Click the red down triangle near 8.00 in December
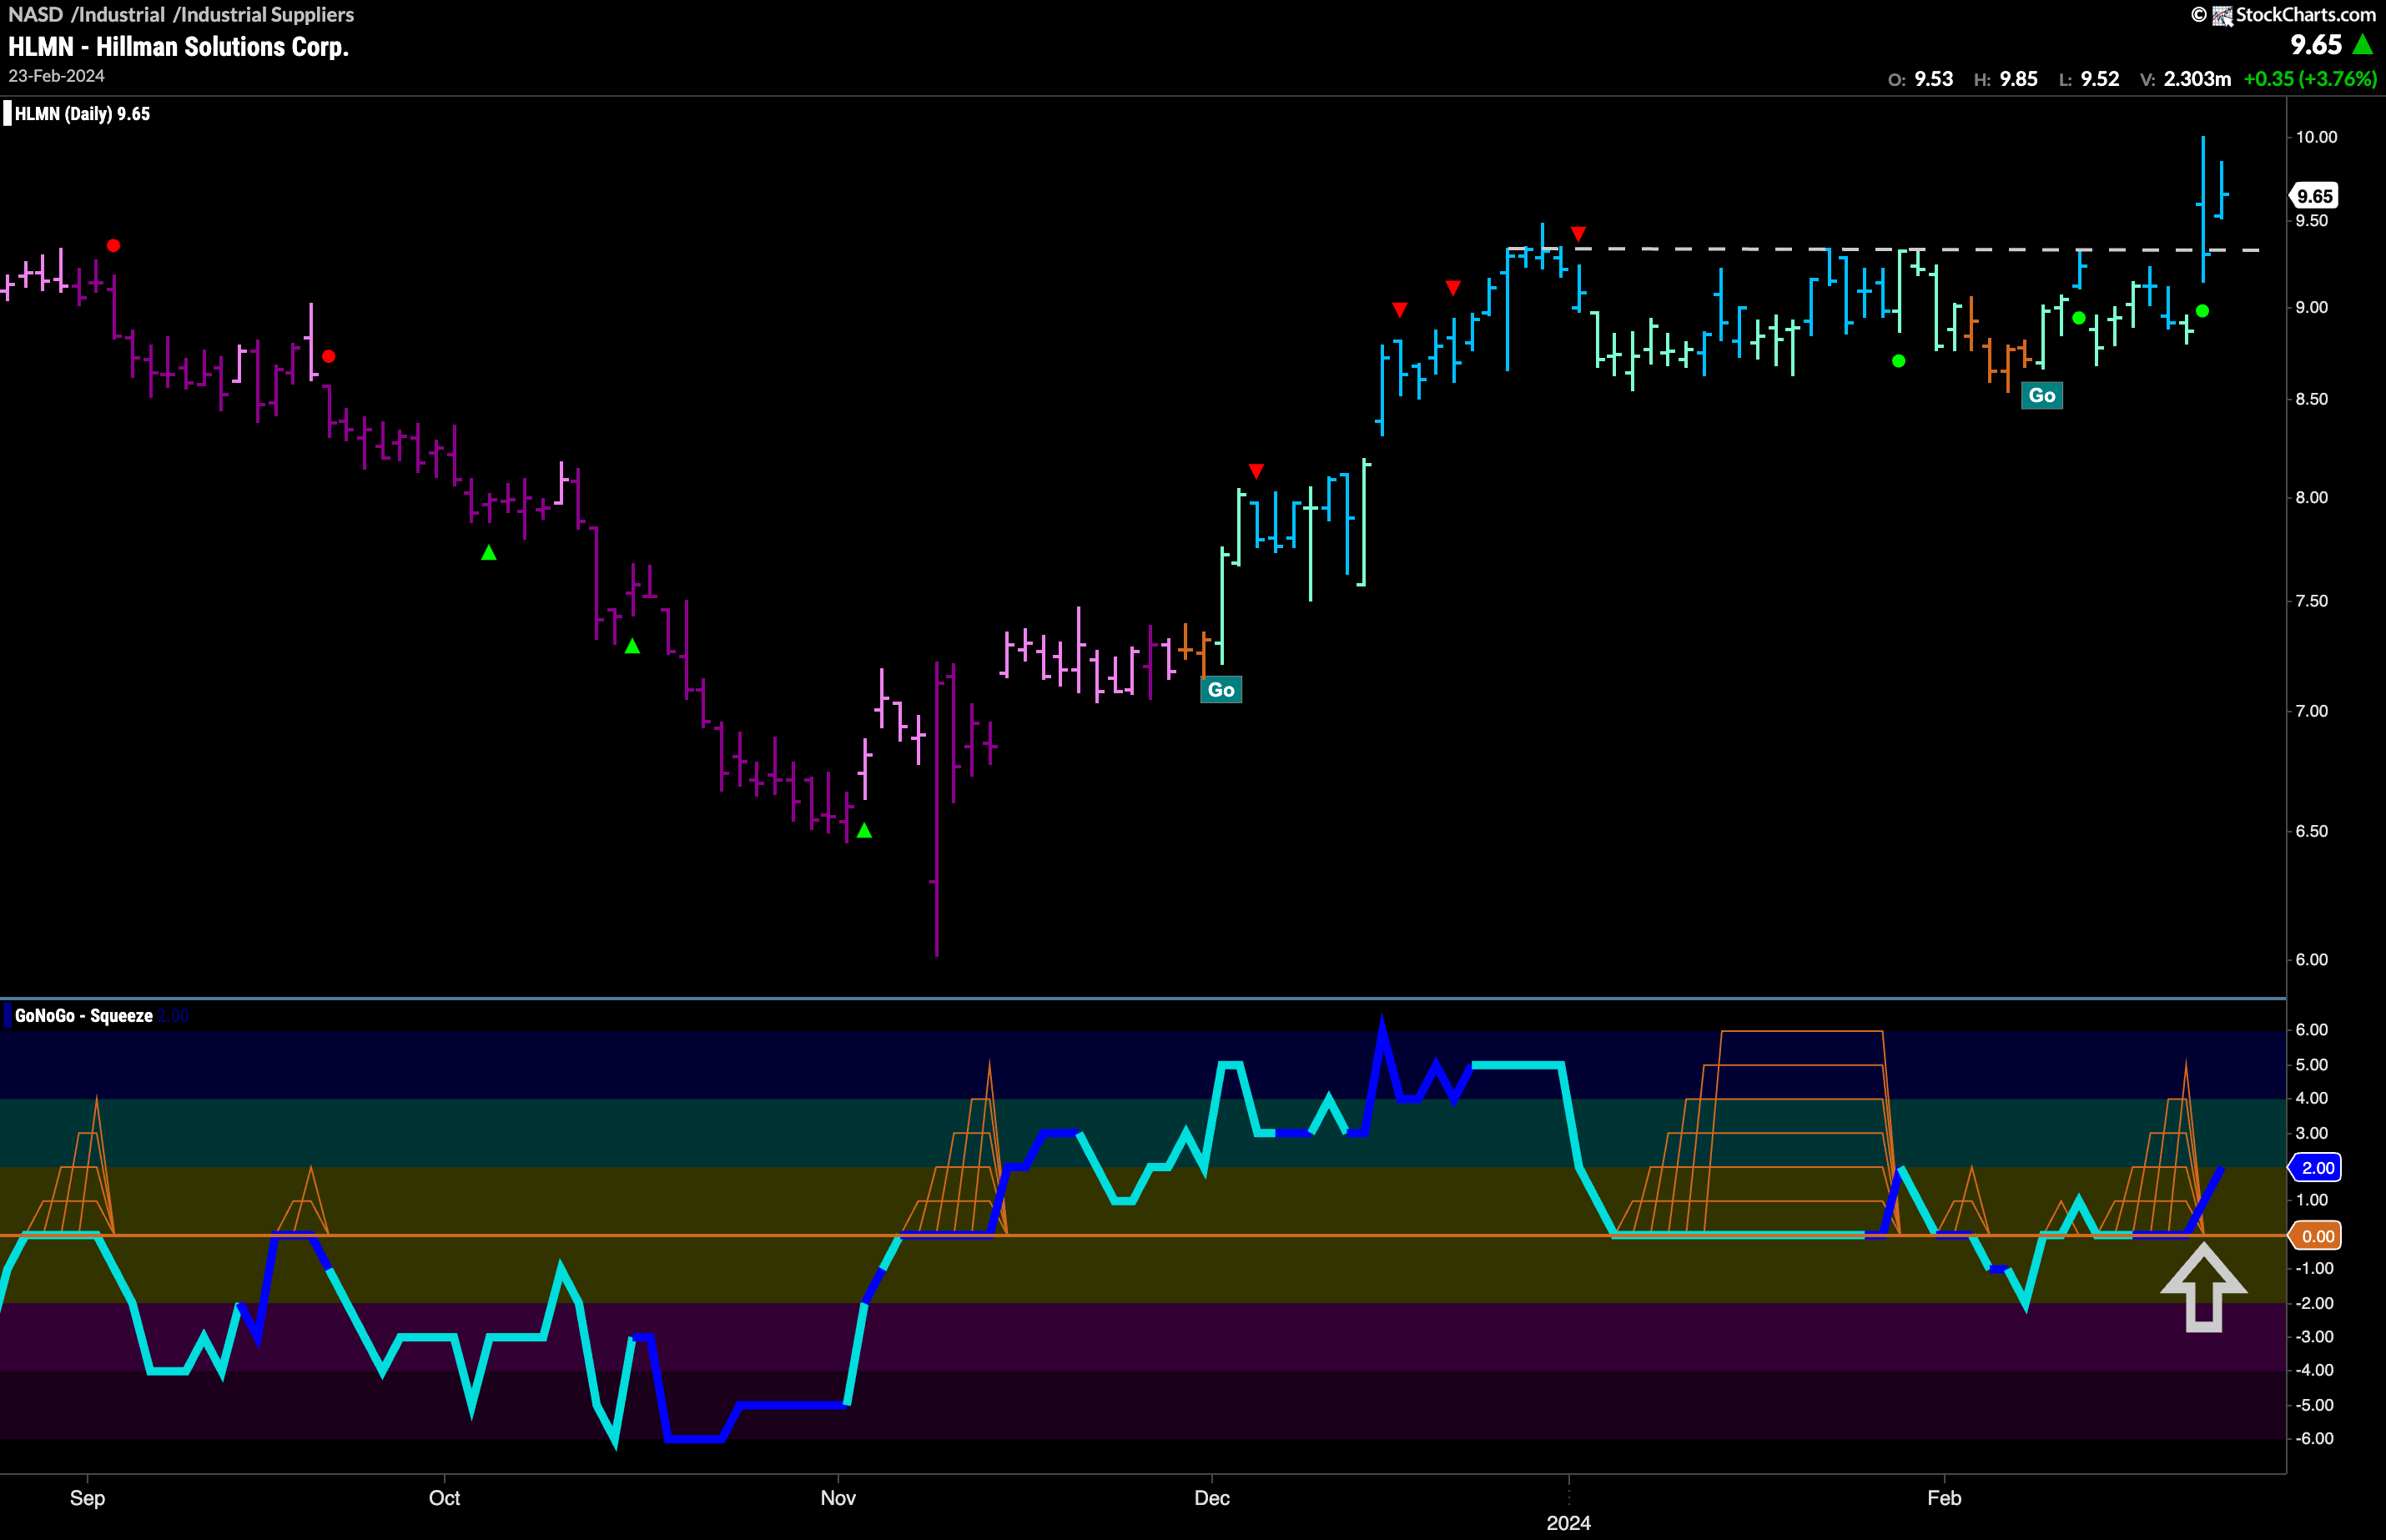Screen dimensions: 2386x1540 [1257, 471]
